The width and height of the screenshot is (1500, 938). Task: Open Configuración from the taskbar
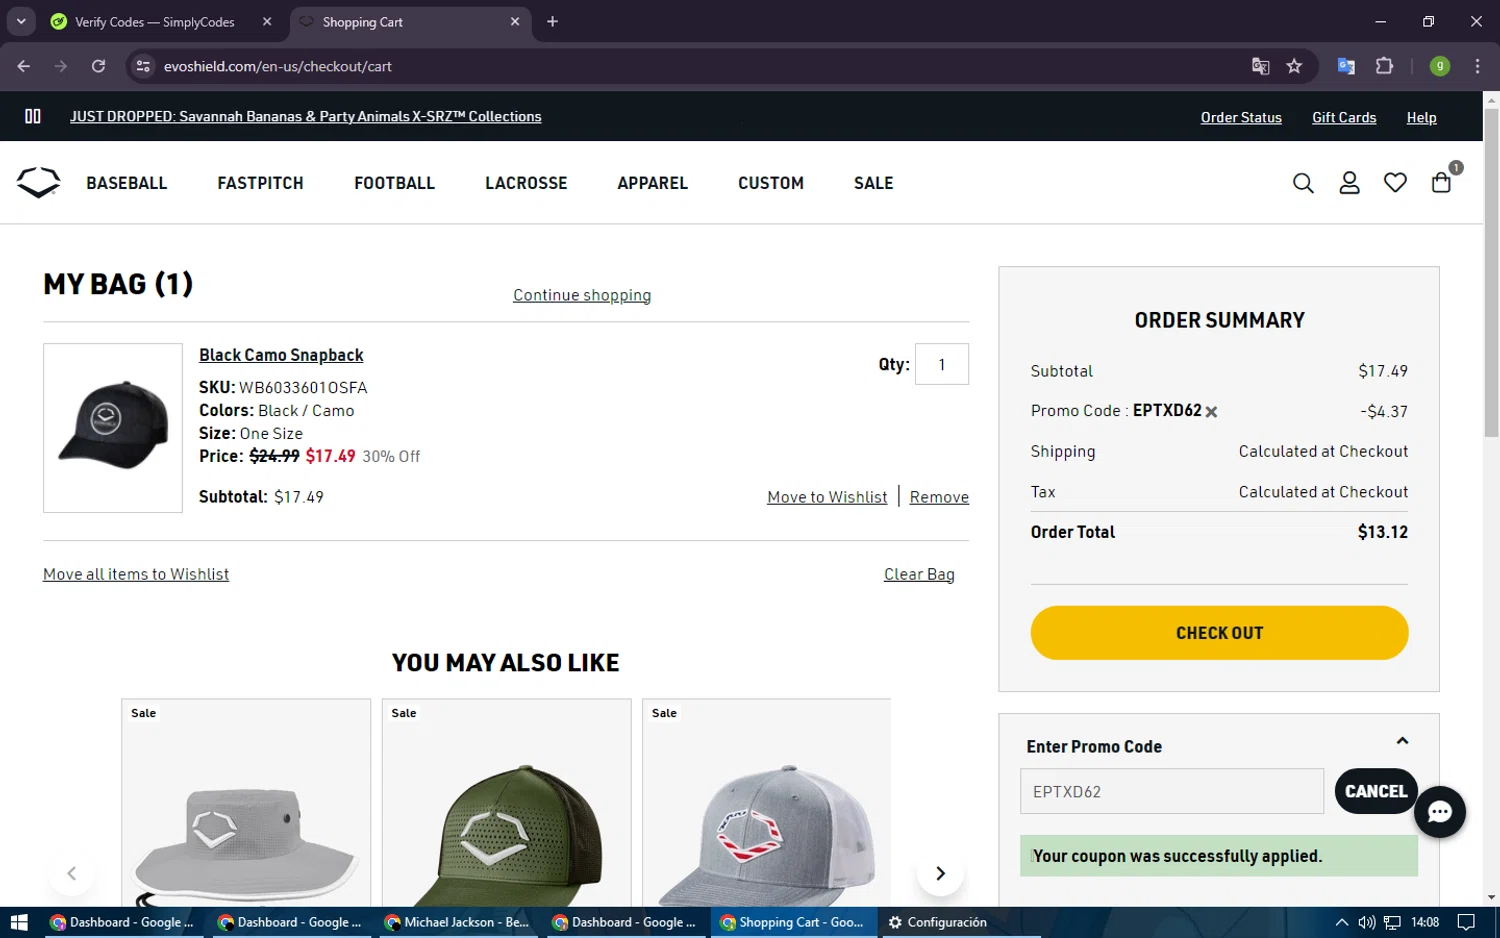coord(938,922)
